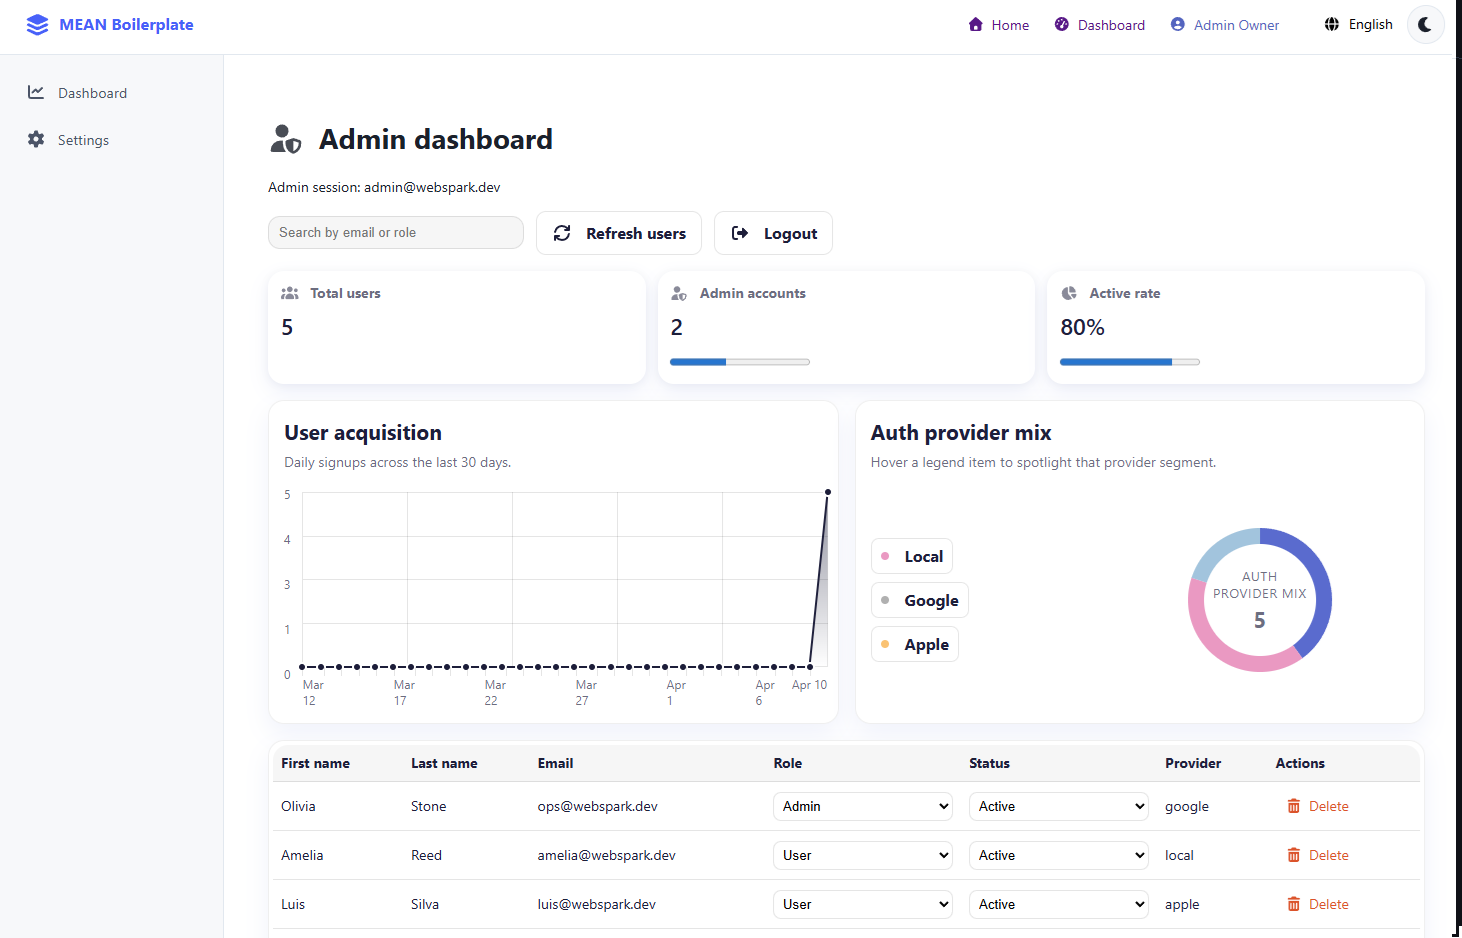Image resolution: width=1462 pixels, height=938 pixels.
Task: Toggle the Local provider legend spotlight
Action: pyautogui.click(x=911, y=556)
